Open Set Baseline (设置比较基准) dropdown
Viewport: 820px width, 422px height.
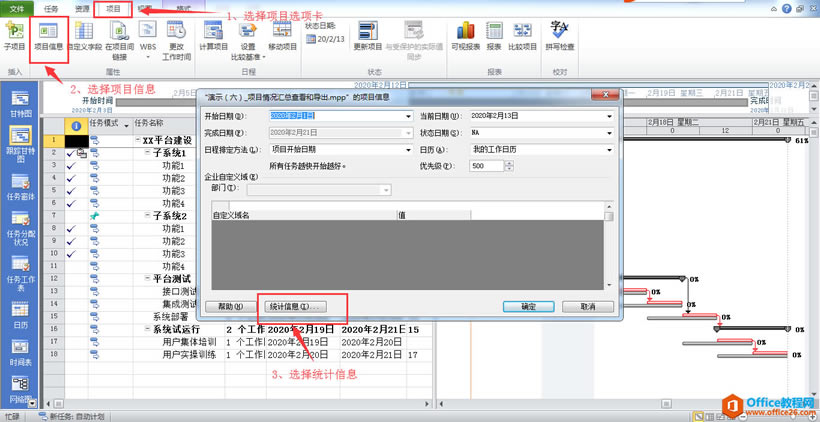248,41
